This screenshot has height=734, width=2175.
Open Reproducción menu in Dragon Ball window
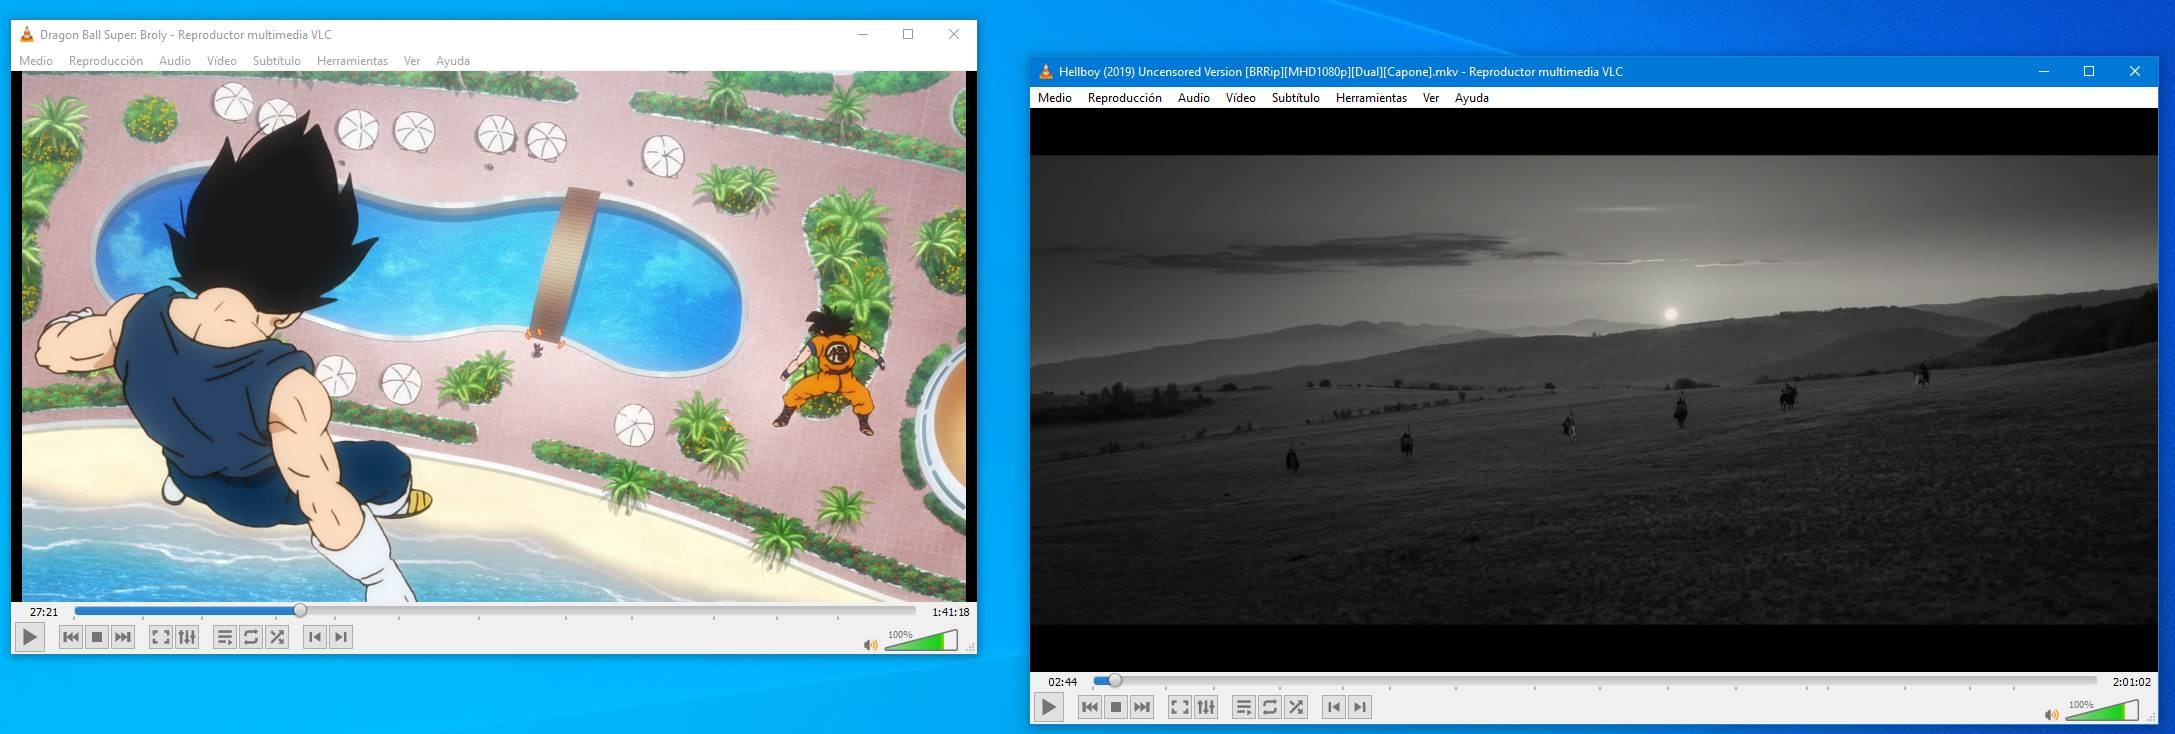click(106, 61)
